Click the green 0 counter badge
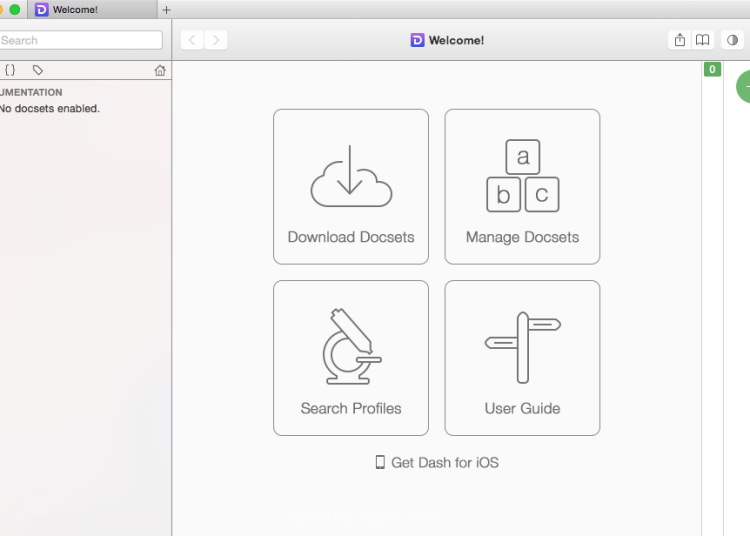Screen dimensions: 750x536 pos(712,69)
